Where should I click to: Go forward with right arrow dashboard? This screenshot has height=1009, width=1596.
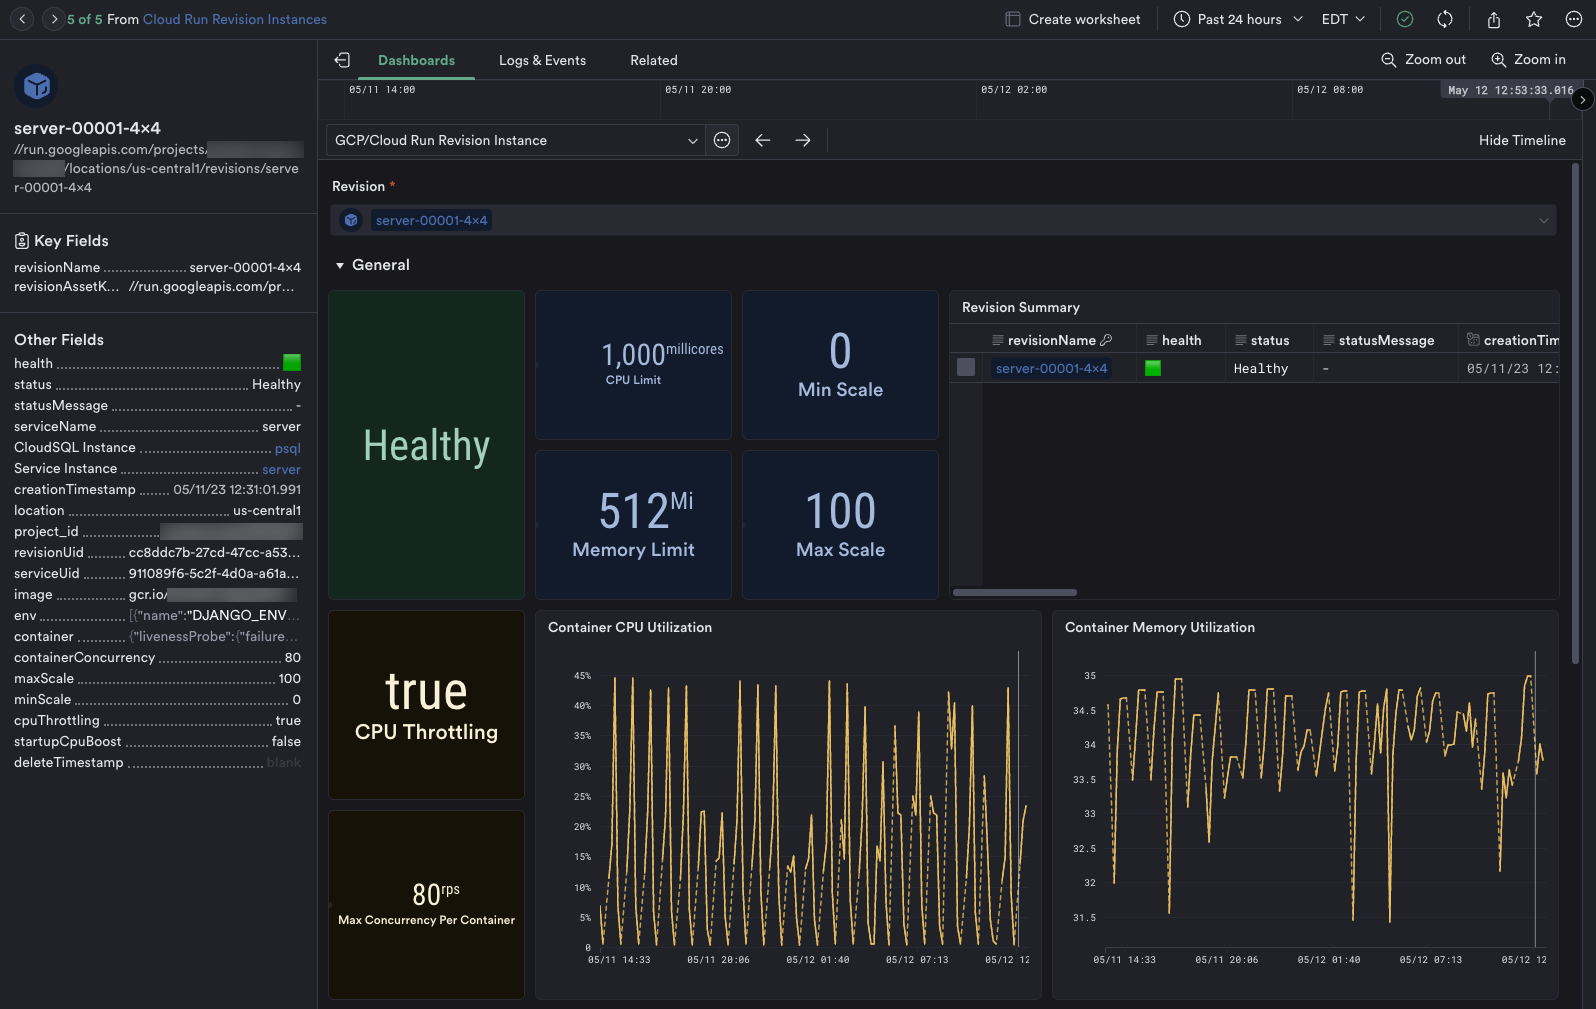click(803, 140)
